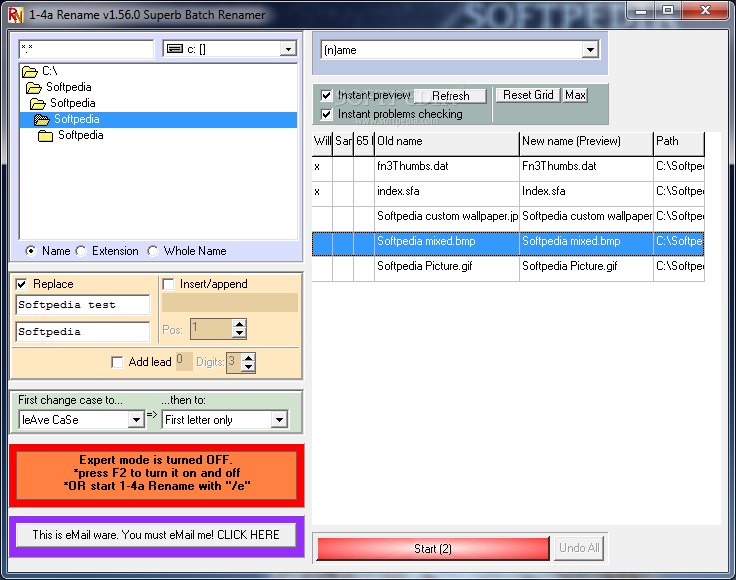Select Softpedia custom wallpaper old name cell
Image resolution: width=736 pixels, height=580 pixels.
446,219
